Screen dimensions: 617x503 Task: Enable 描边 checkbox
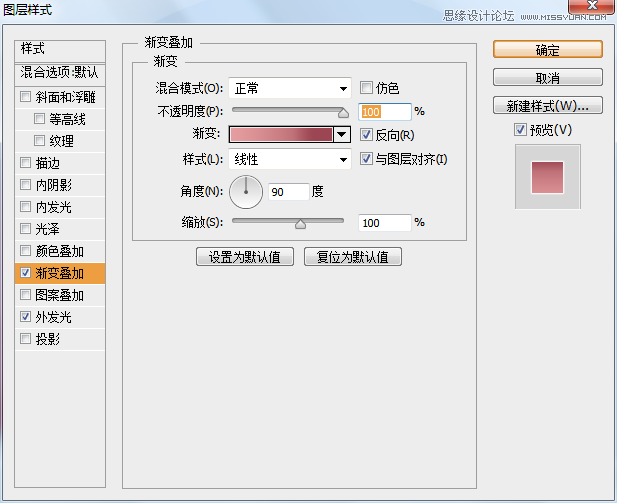tap(25, 163)
